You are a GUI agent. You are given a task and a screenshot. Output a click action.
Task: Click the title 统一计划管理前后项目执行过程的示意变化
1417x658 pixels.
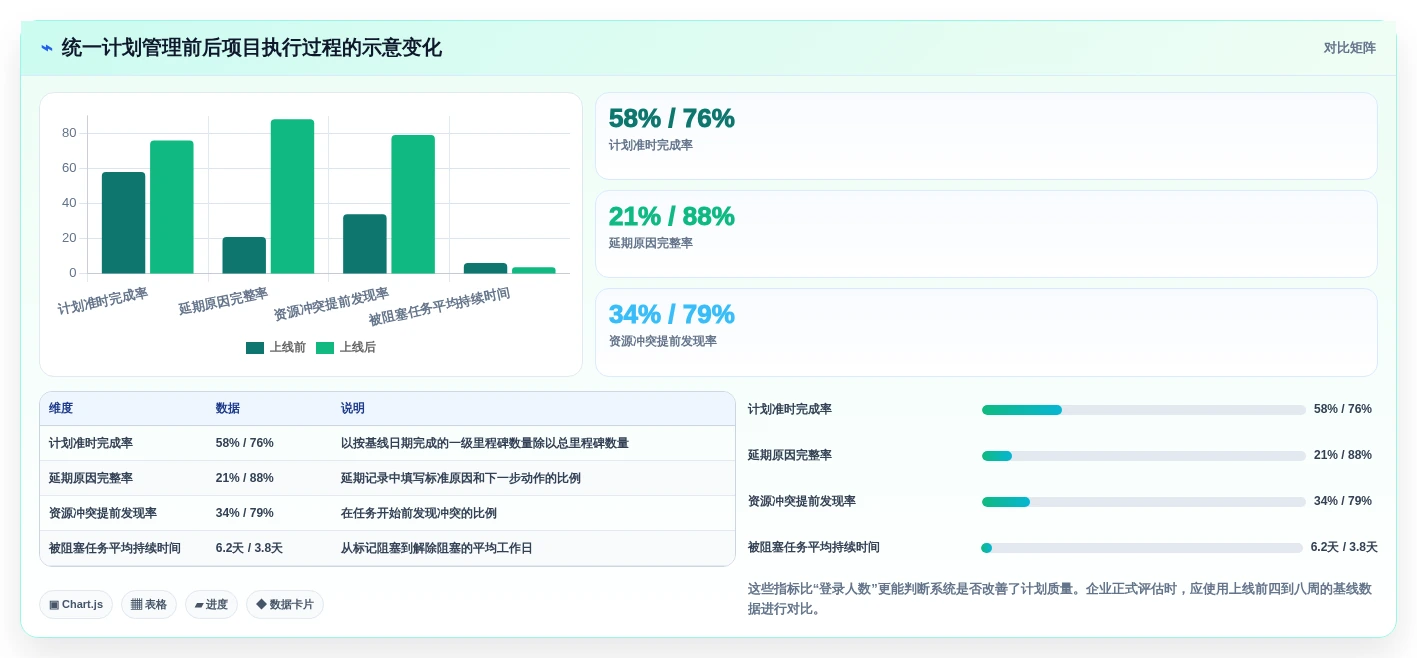251,48
